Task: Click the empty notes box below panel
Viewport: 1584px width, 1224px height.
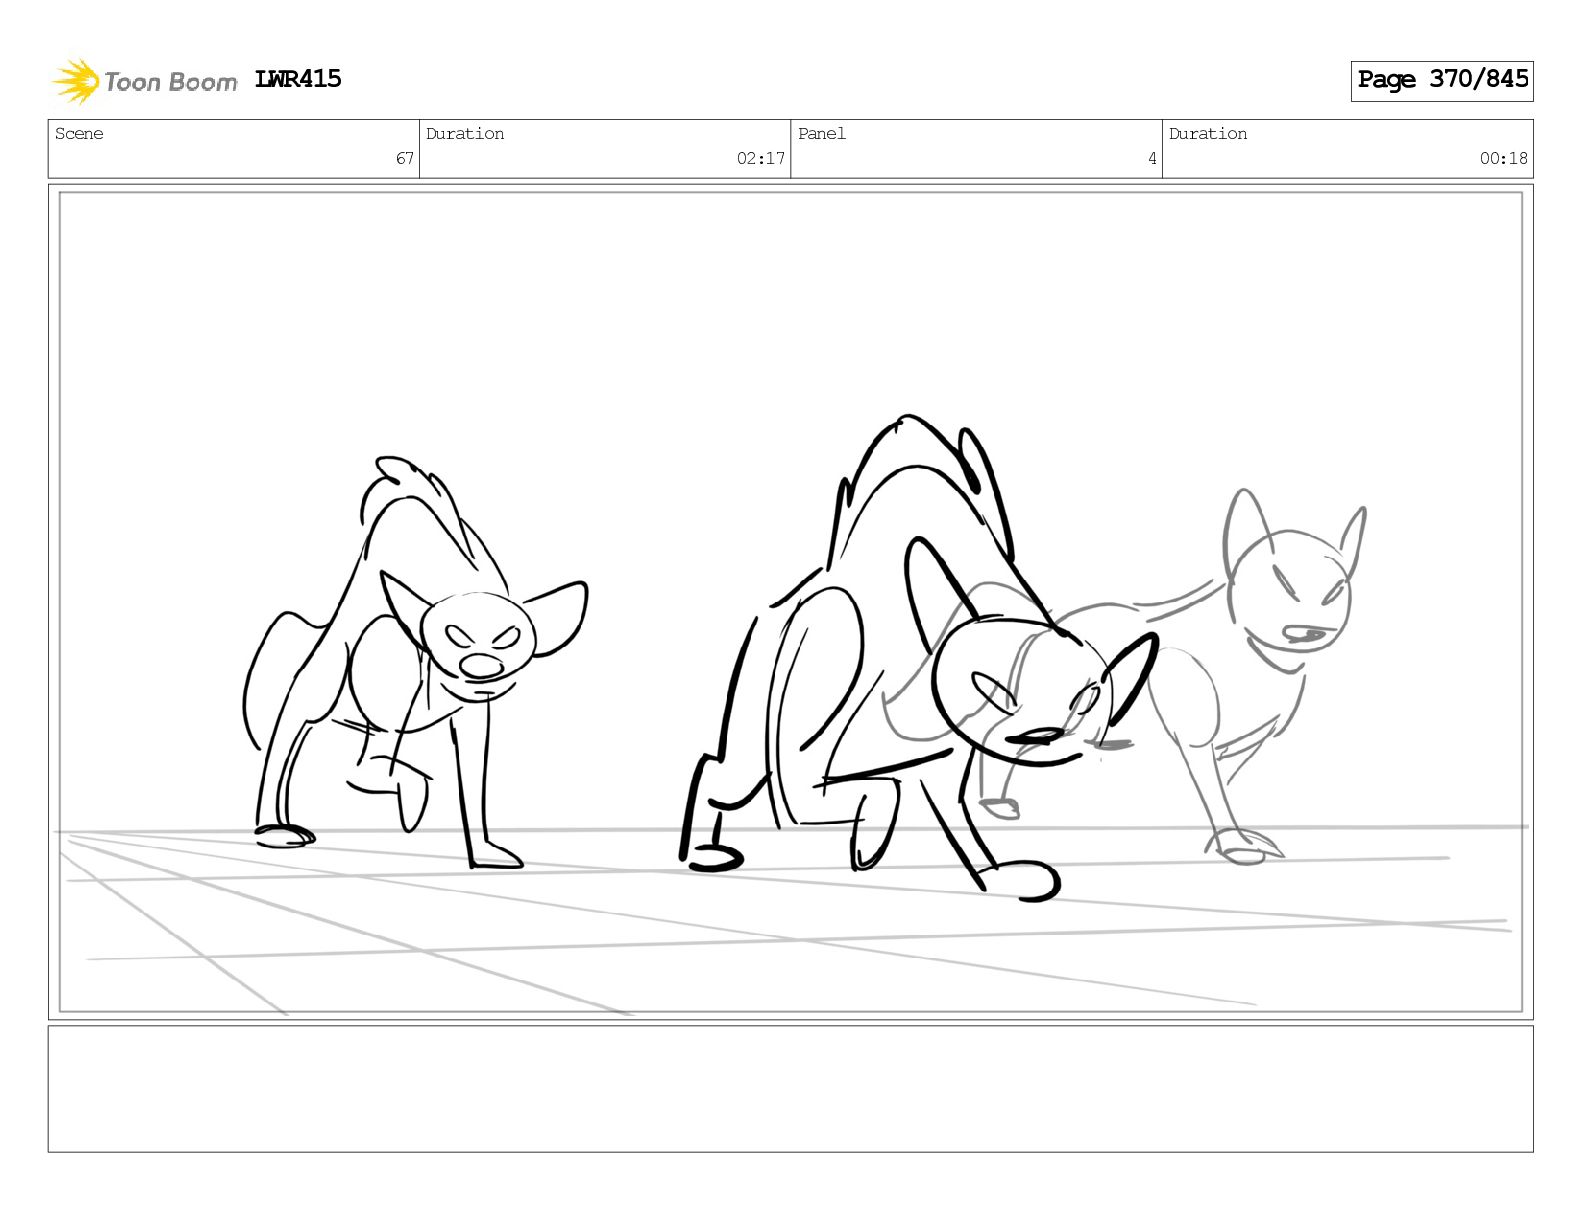Action: 790,1089
